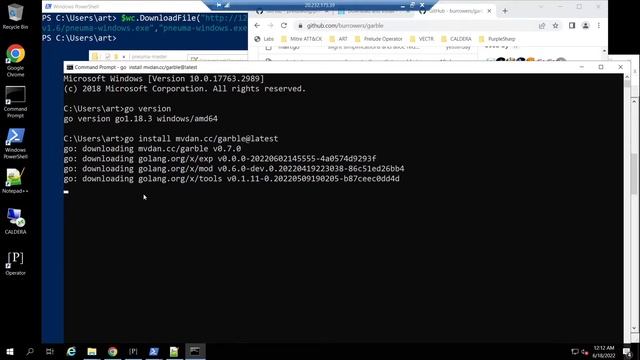Open the taskbar clock showing 12:12 AM
Image resolution: width=640 pixels, height=360 pixels.
604,351
